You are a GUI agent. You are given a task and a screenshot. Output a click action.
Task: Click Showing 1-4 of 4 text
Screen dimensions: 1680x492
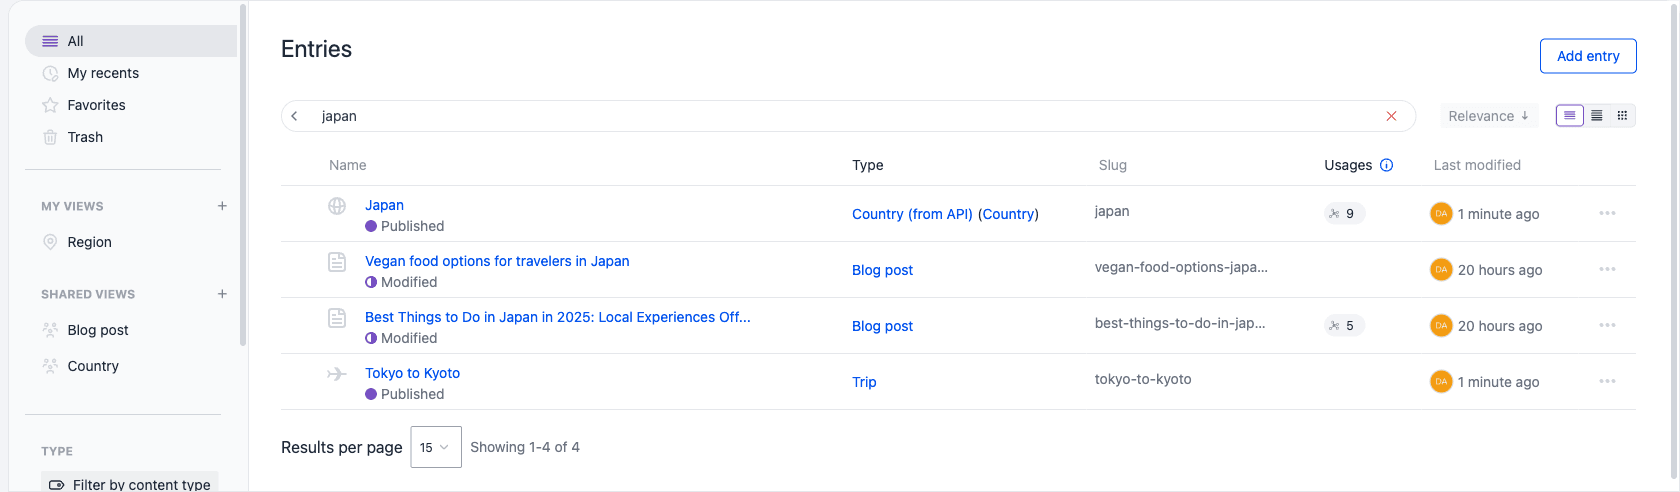tap(525, 447)
